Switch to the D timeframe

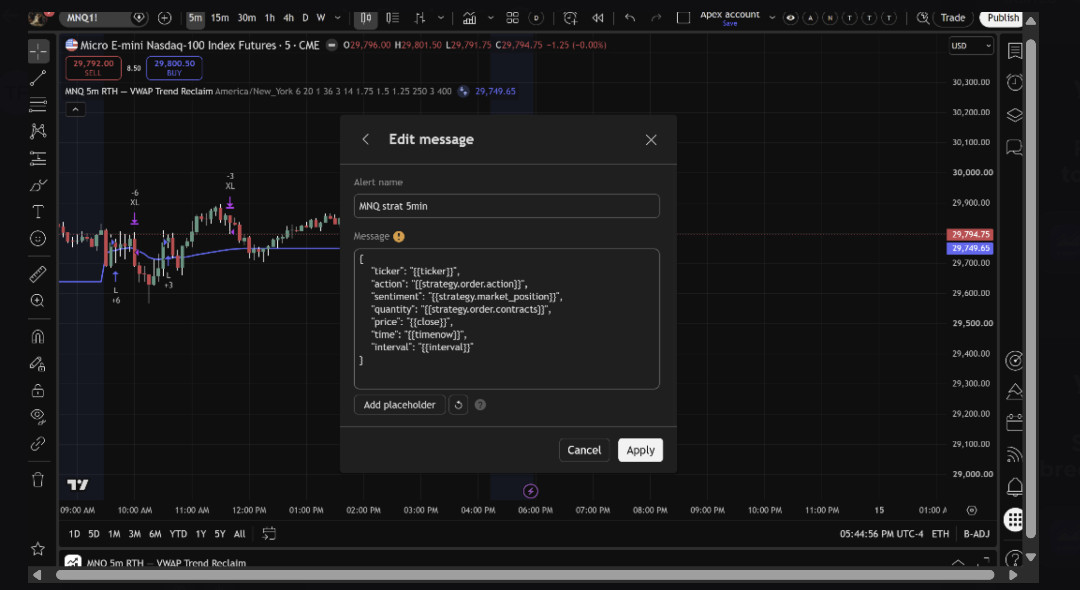point(305,18)
